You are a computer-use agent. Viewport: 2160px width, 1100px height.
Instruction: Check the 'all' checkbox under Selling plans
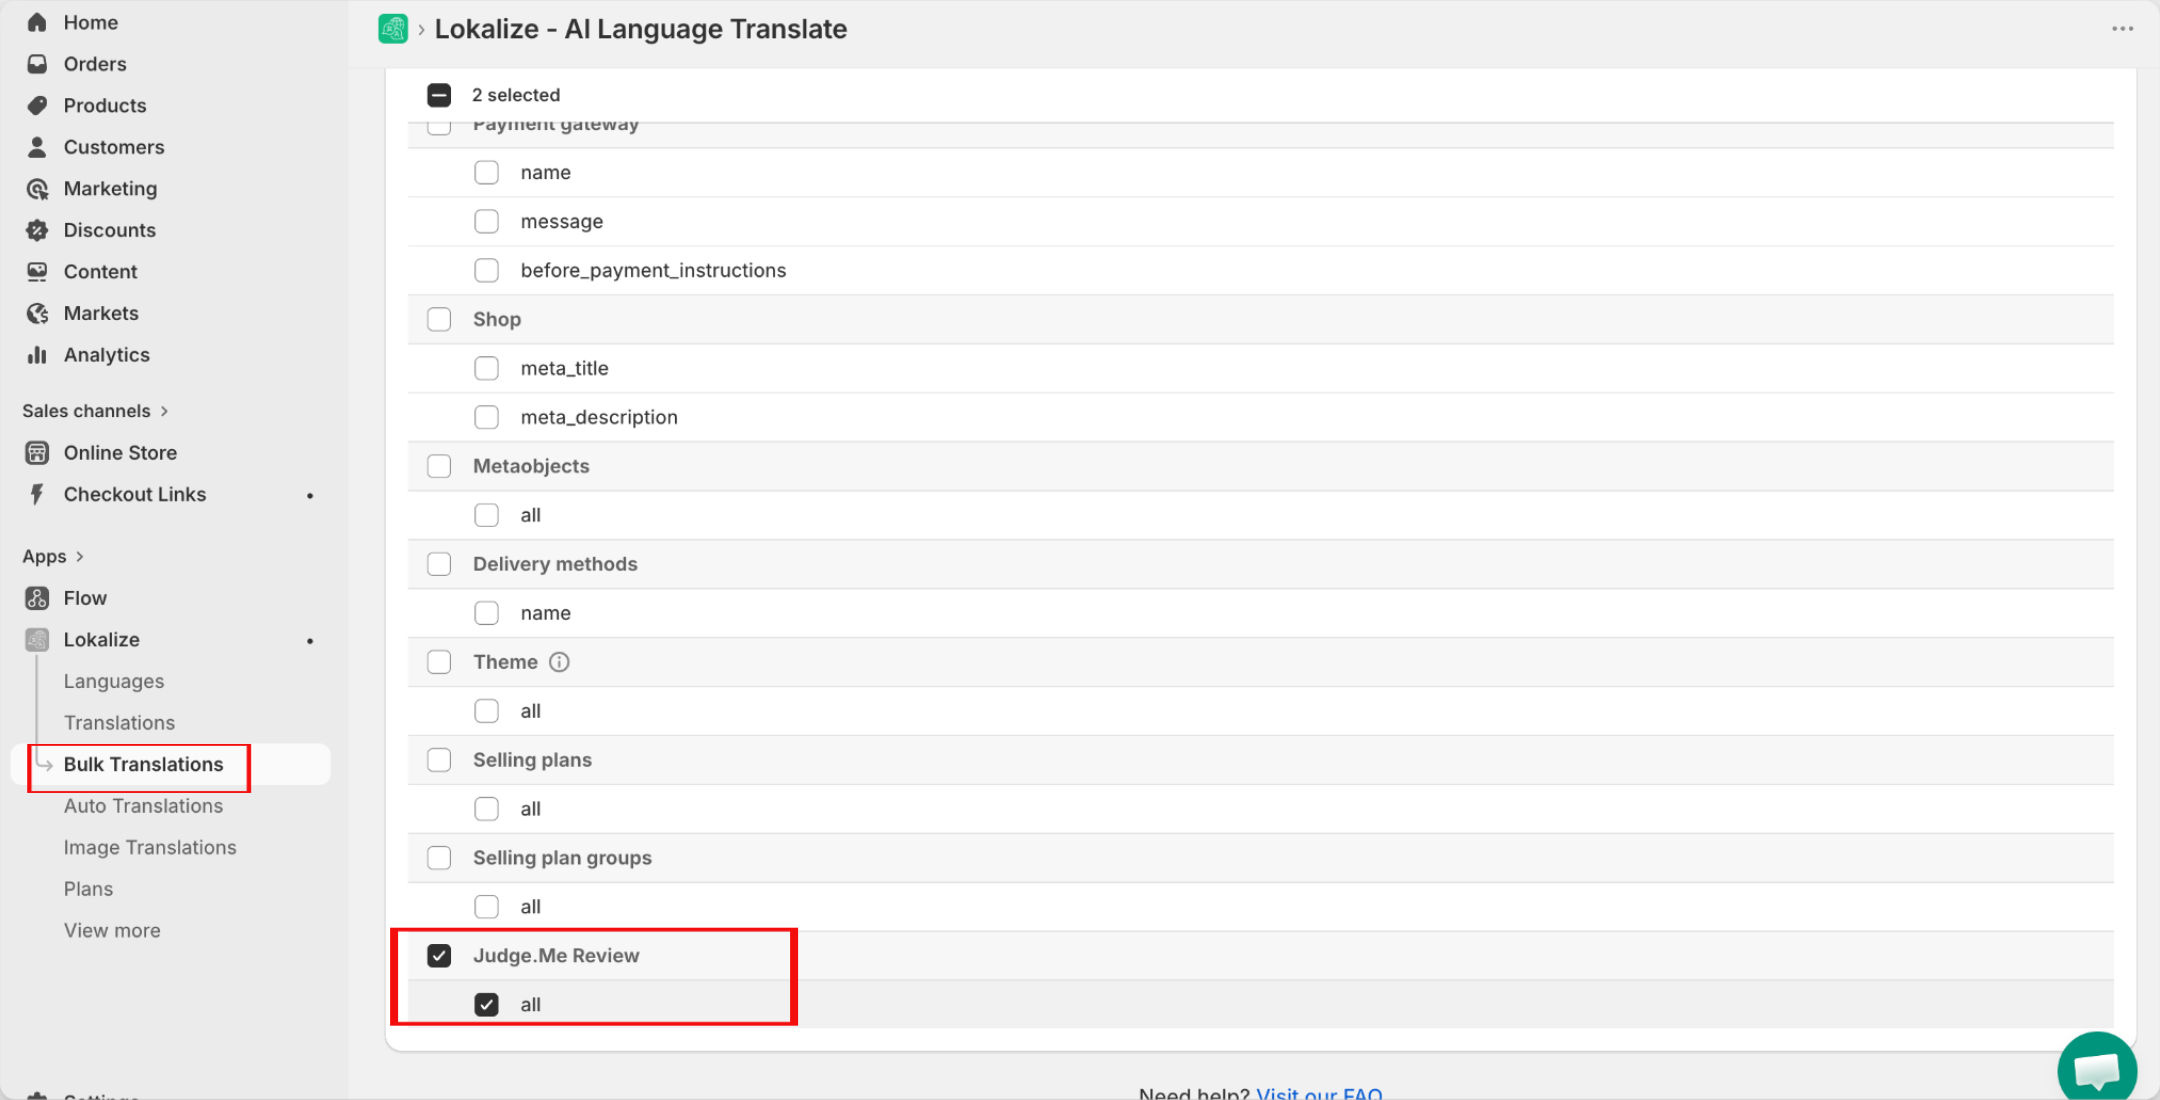click(x=487, y=809)
